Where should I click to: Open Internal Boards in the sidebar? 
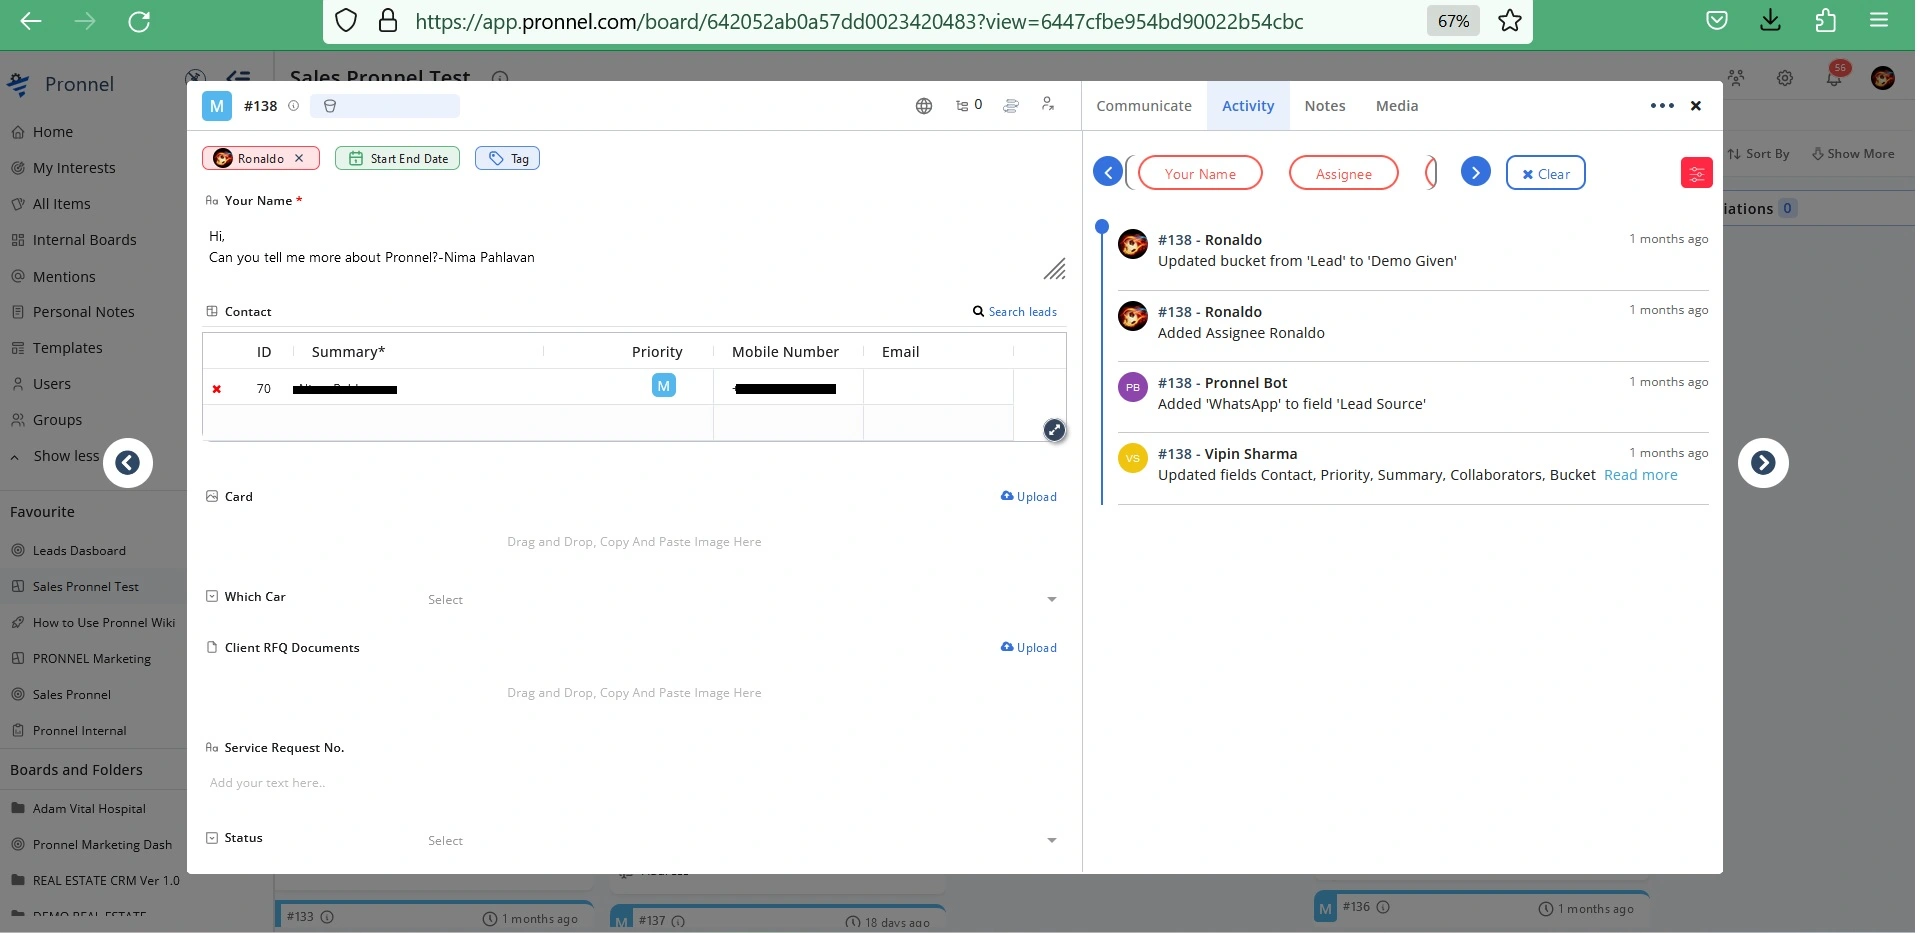tap(84, 240)
